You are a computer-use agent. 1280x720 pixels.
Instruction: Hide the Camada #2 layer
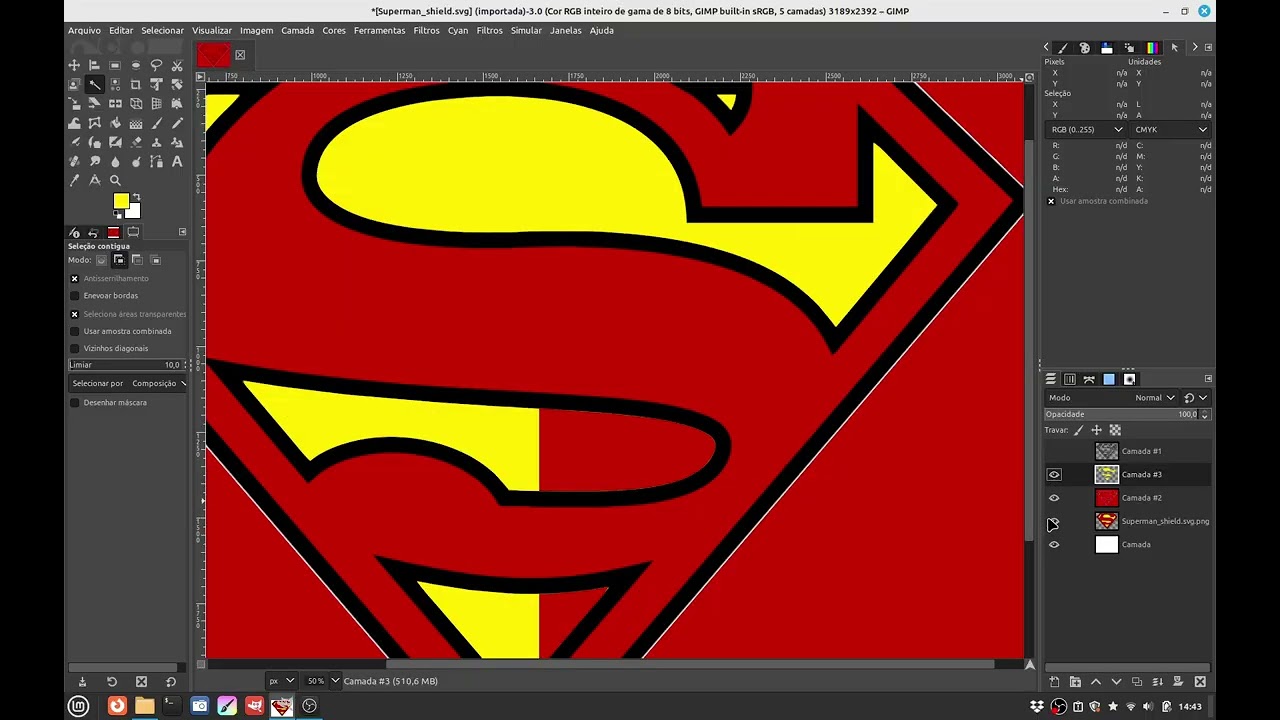1054,498
